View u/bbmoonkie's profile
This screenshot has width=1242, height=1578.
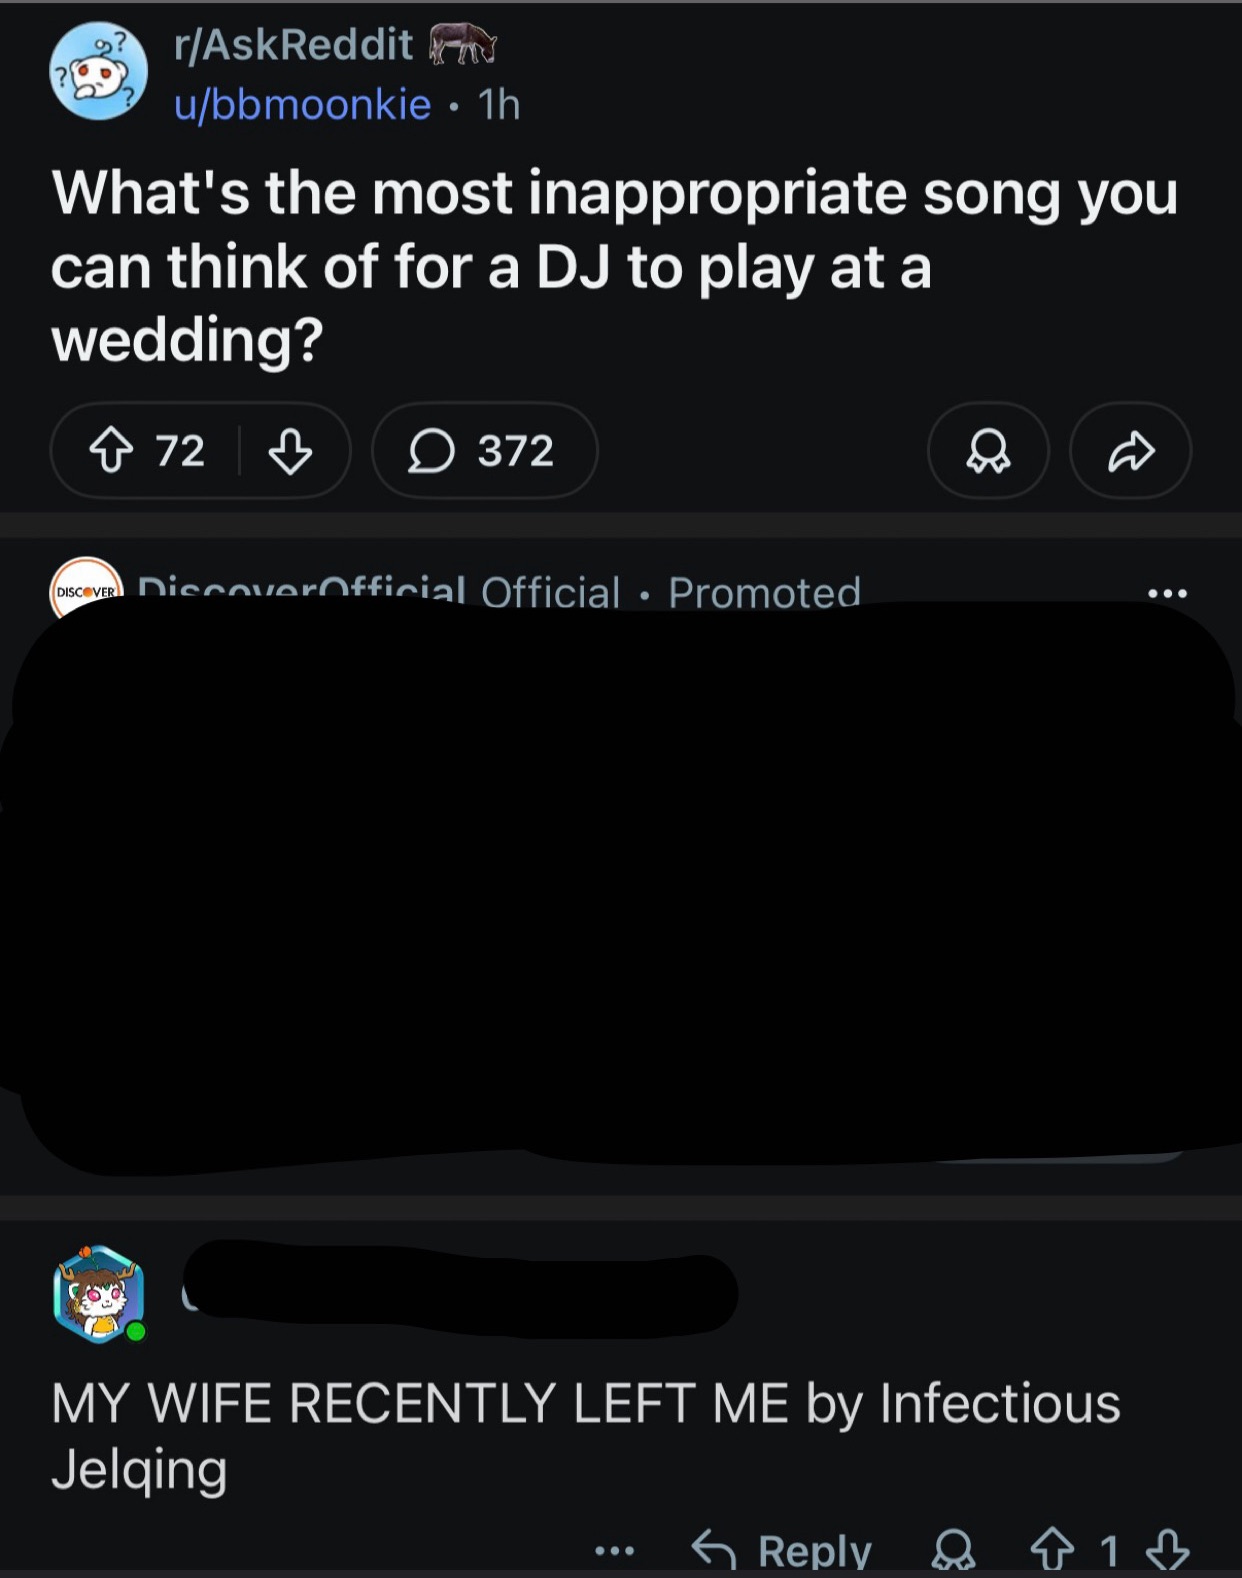(x=302, y=104)
